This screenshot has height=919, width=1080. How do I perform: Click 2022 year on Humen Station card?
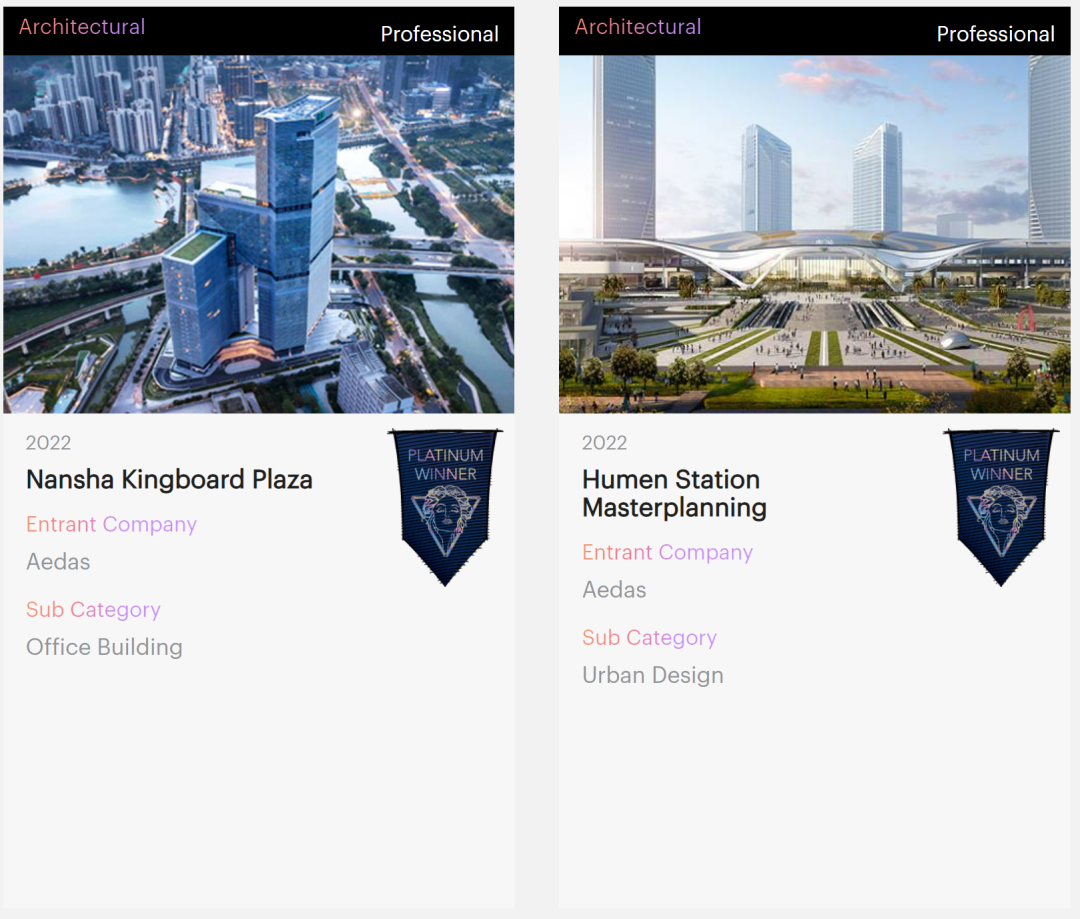[604, 443]
